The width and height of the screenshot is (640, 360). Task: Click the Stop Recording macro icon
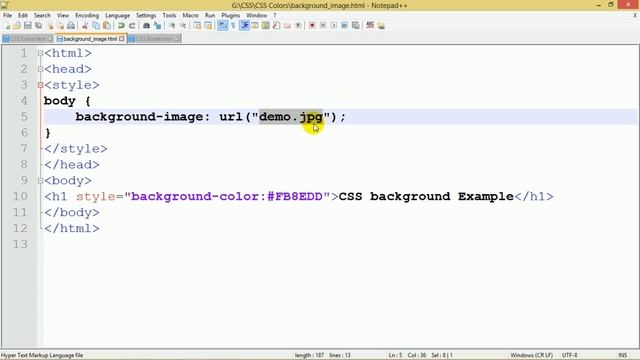click(x=323, y=26)
